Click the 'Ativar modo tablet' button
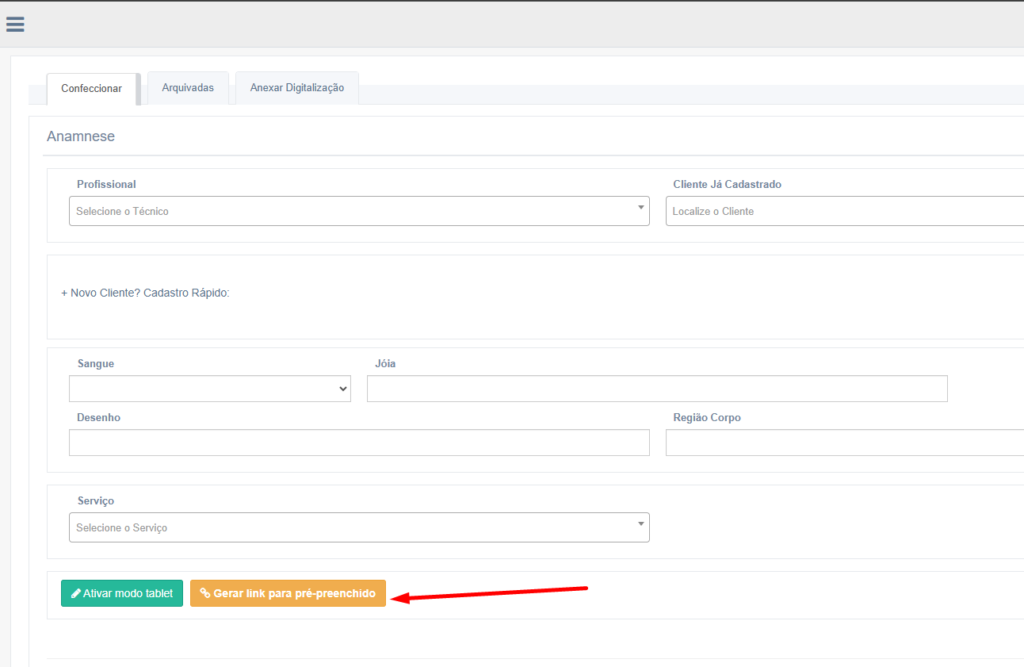This screenshot has height=667, width=1024. [x=122, y=593]
